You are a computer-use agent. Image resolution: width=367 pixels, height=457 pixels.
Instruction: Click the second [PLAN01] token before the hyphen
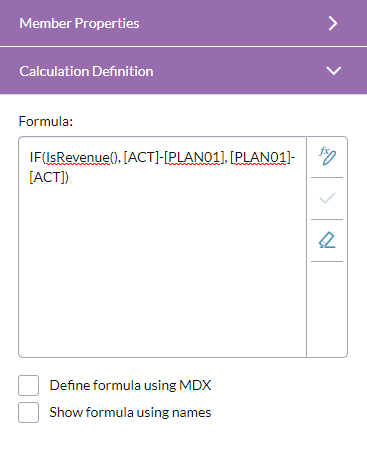260,157
